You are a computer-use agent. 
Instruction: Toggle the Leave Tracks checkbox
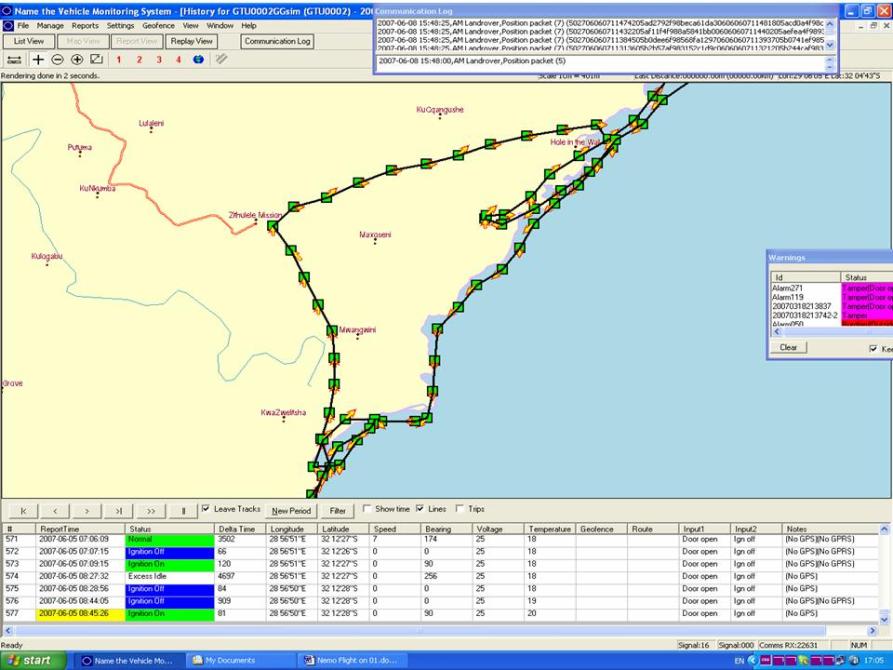point(206,509)
